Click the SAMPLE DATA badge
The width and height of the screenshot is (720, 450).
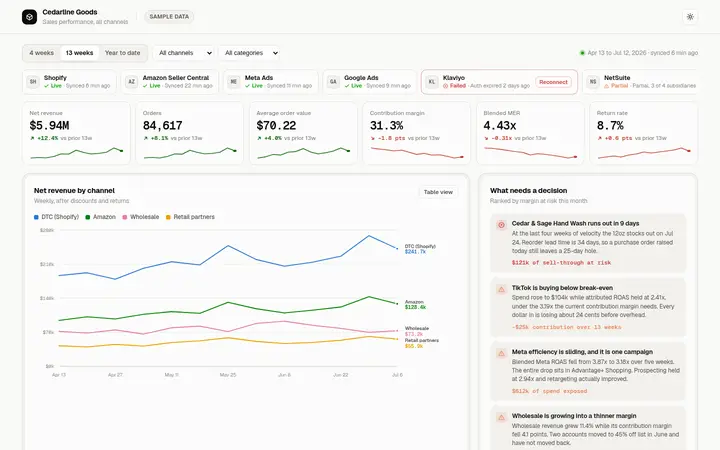(x=169, y=17)
